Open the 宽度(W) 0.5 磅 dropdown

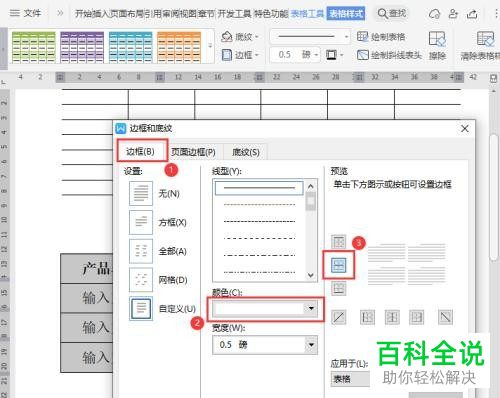[x=265, y=345]
